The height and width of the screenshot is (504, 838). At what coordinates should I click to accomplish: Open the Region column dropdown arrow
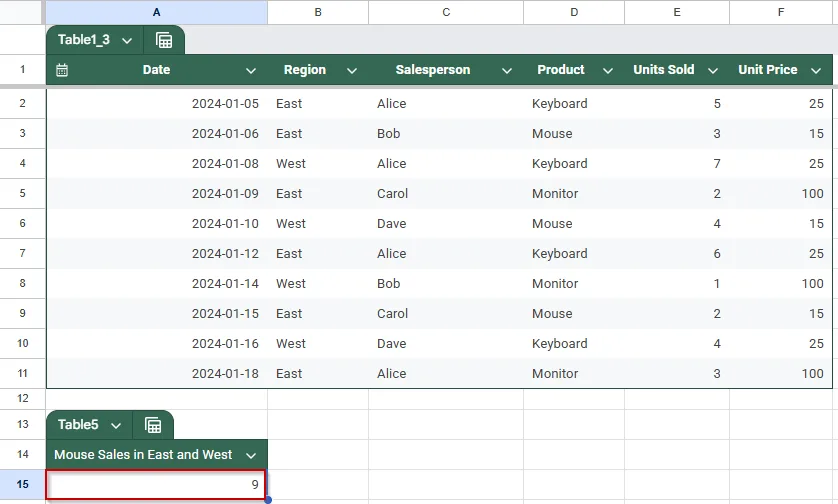tap(352, 71)
